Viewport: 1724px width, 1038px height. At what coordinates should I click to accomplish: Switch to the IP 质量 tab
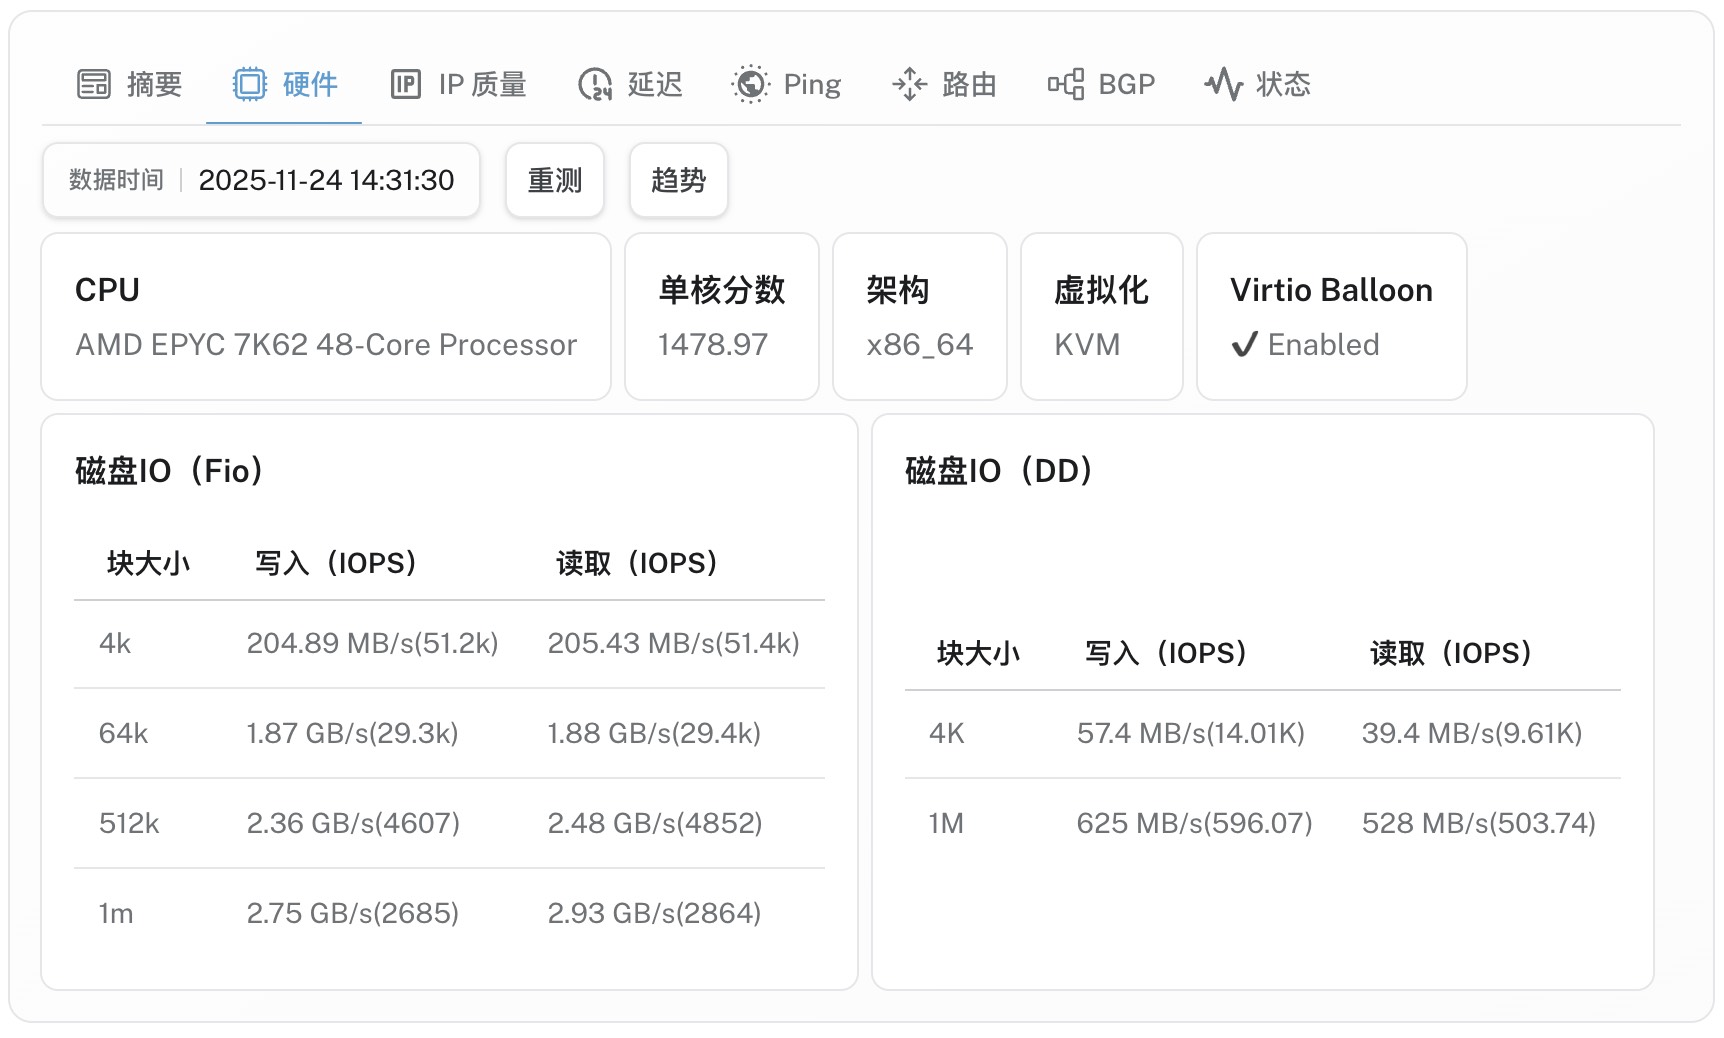481,84
